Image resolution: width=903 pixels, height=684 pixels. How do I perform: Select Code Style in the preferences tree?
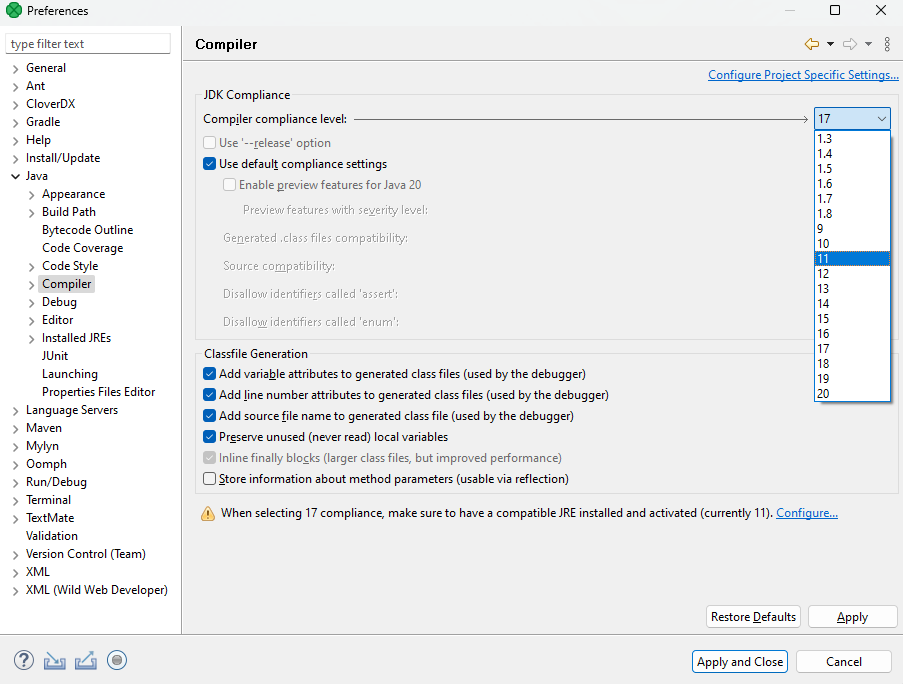point(70,265)
